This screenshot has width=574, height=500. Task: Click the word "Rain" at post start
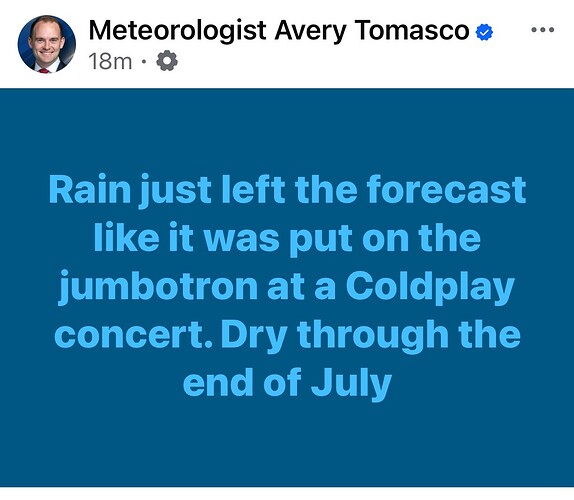pos(90,190)
